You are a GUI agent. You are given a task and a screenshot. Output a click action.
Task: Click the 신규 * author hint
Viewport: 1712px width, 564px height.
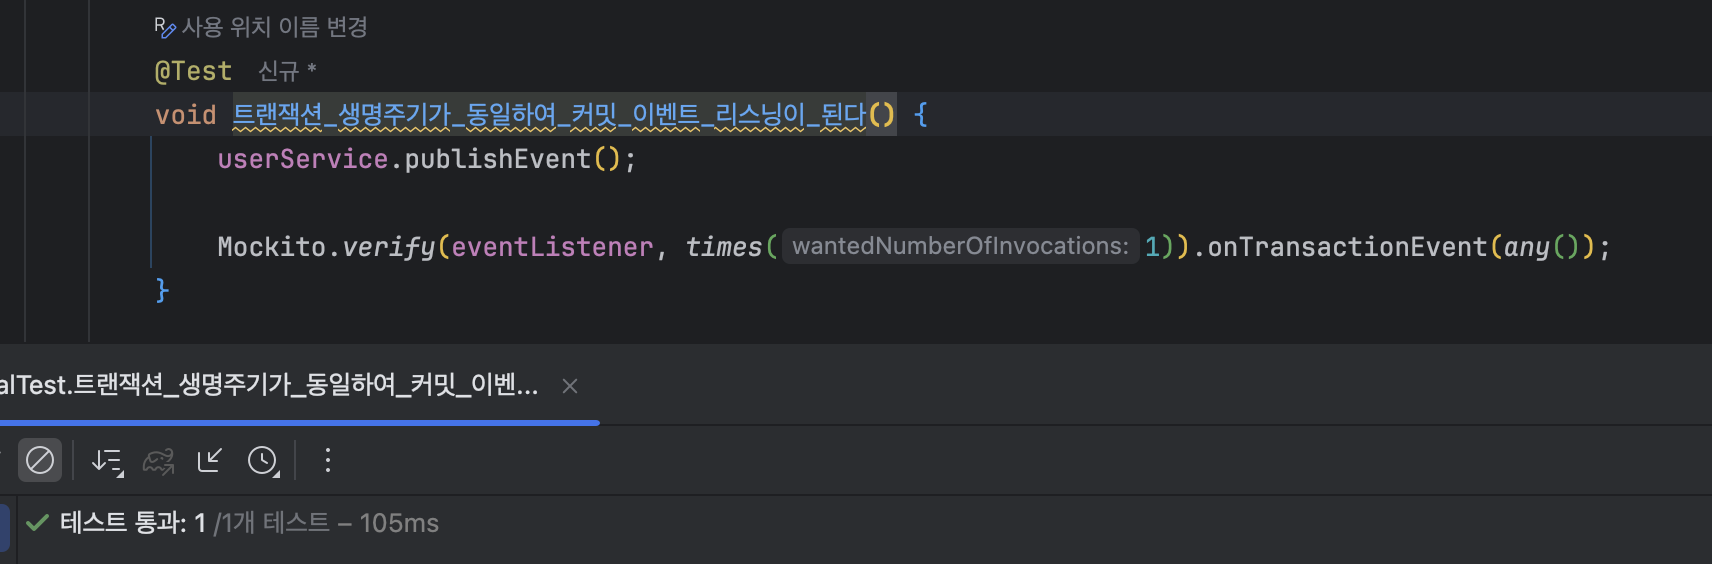click(287, 71)
